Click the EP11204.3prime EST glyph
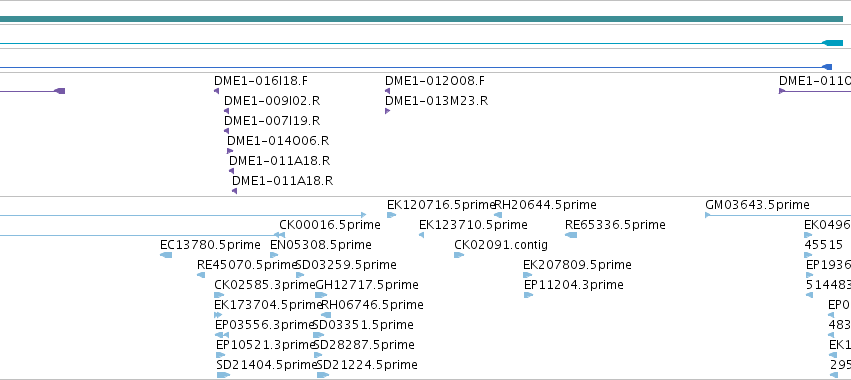The width and height of the screenshot is (851, 380). pos(529,295)
